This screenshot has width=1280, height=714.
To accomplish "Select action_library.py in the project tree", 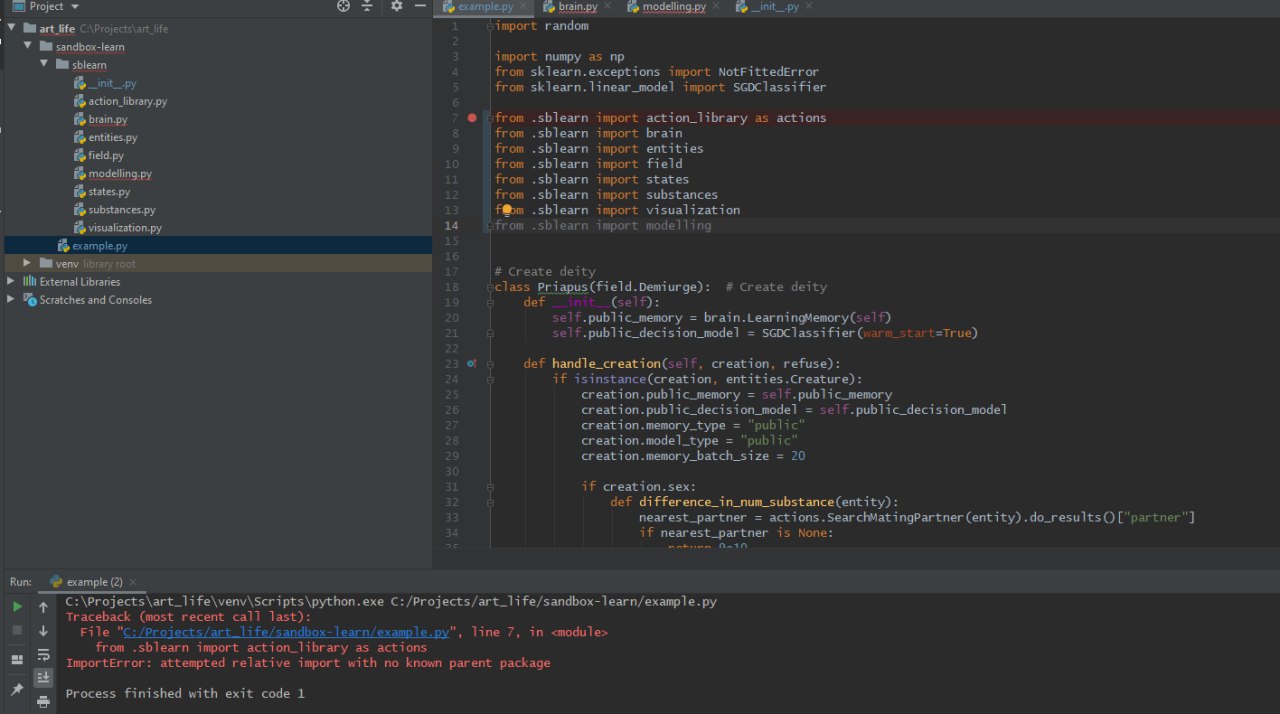I will tap(120, 101).
